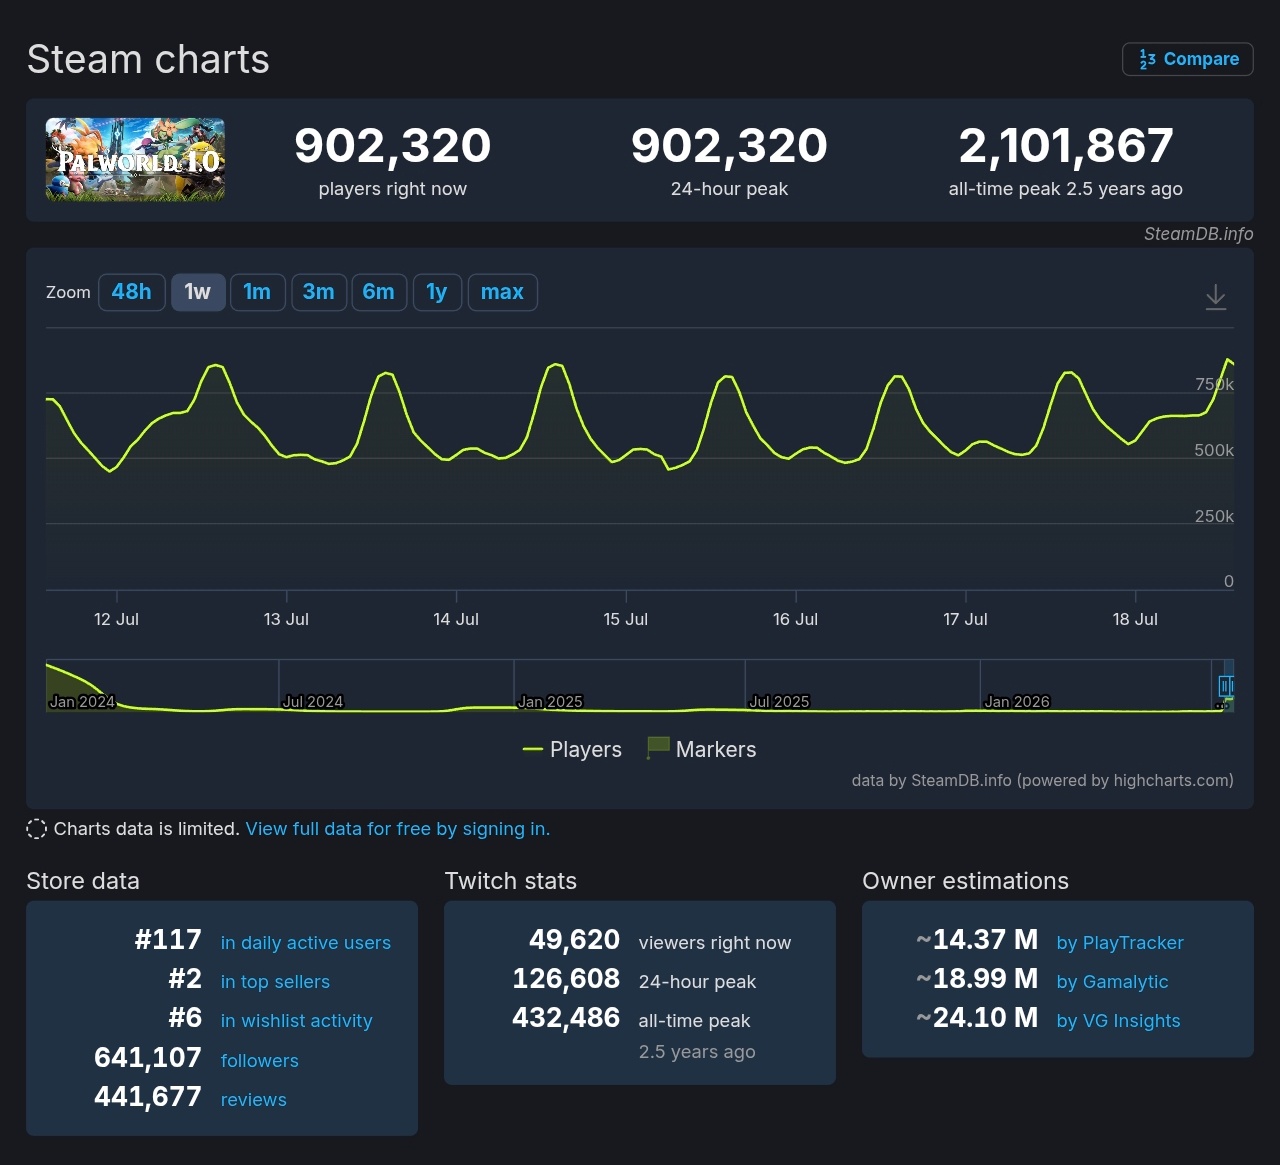Select the 48h zoom range

click(x=132, y=292)
